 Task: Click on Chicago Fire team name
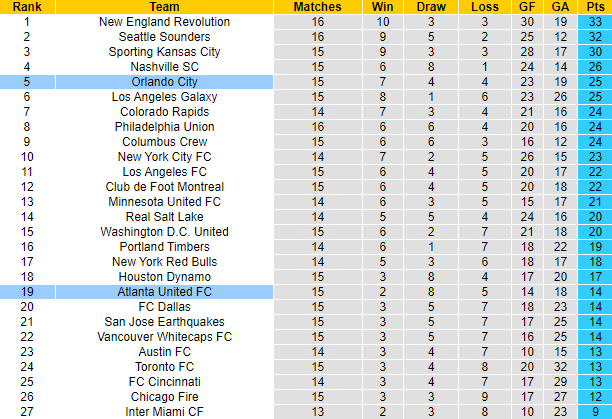164,396
